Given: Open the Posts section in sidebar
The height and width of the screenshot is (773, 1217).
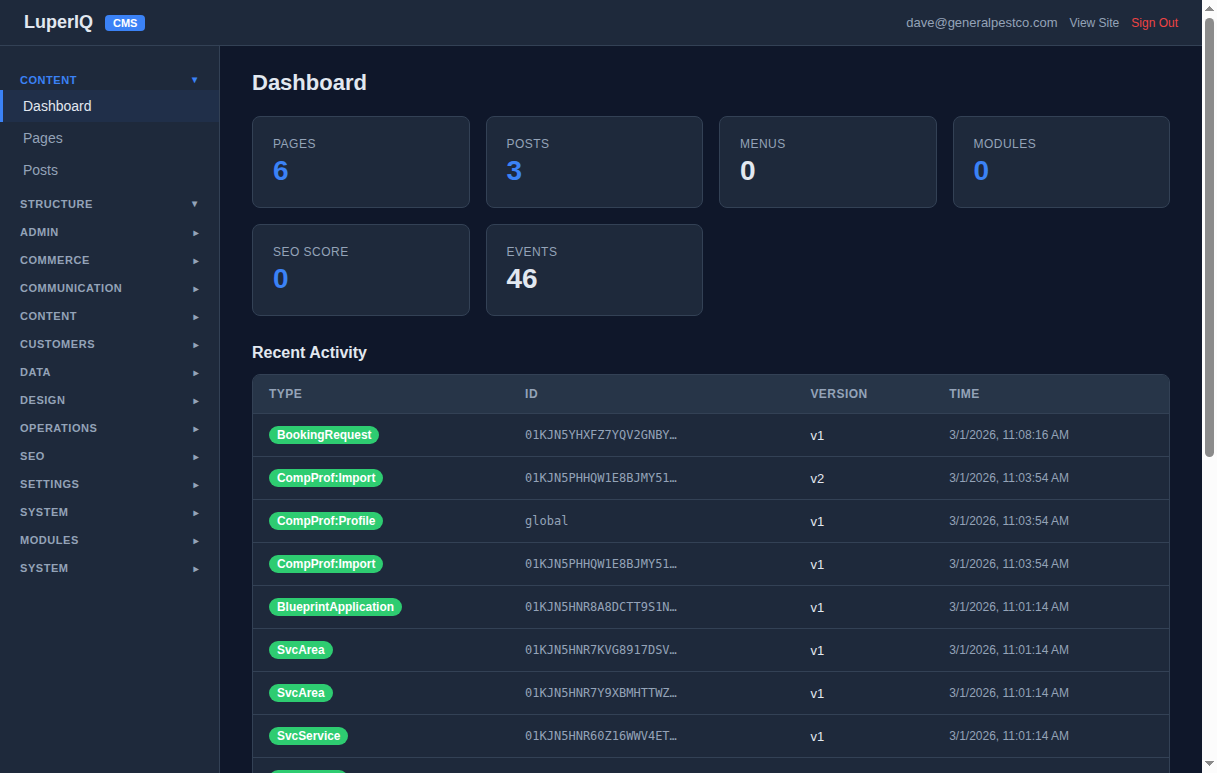Looking at the screenshot, I should [40, 170].
